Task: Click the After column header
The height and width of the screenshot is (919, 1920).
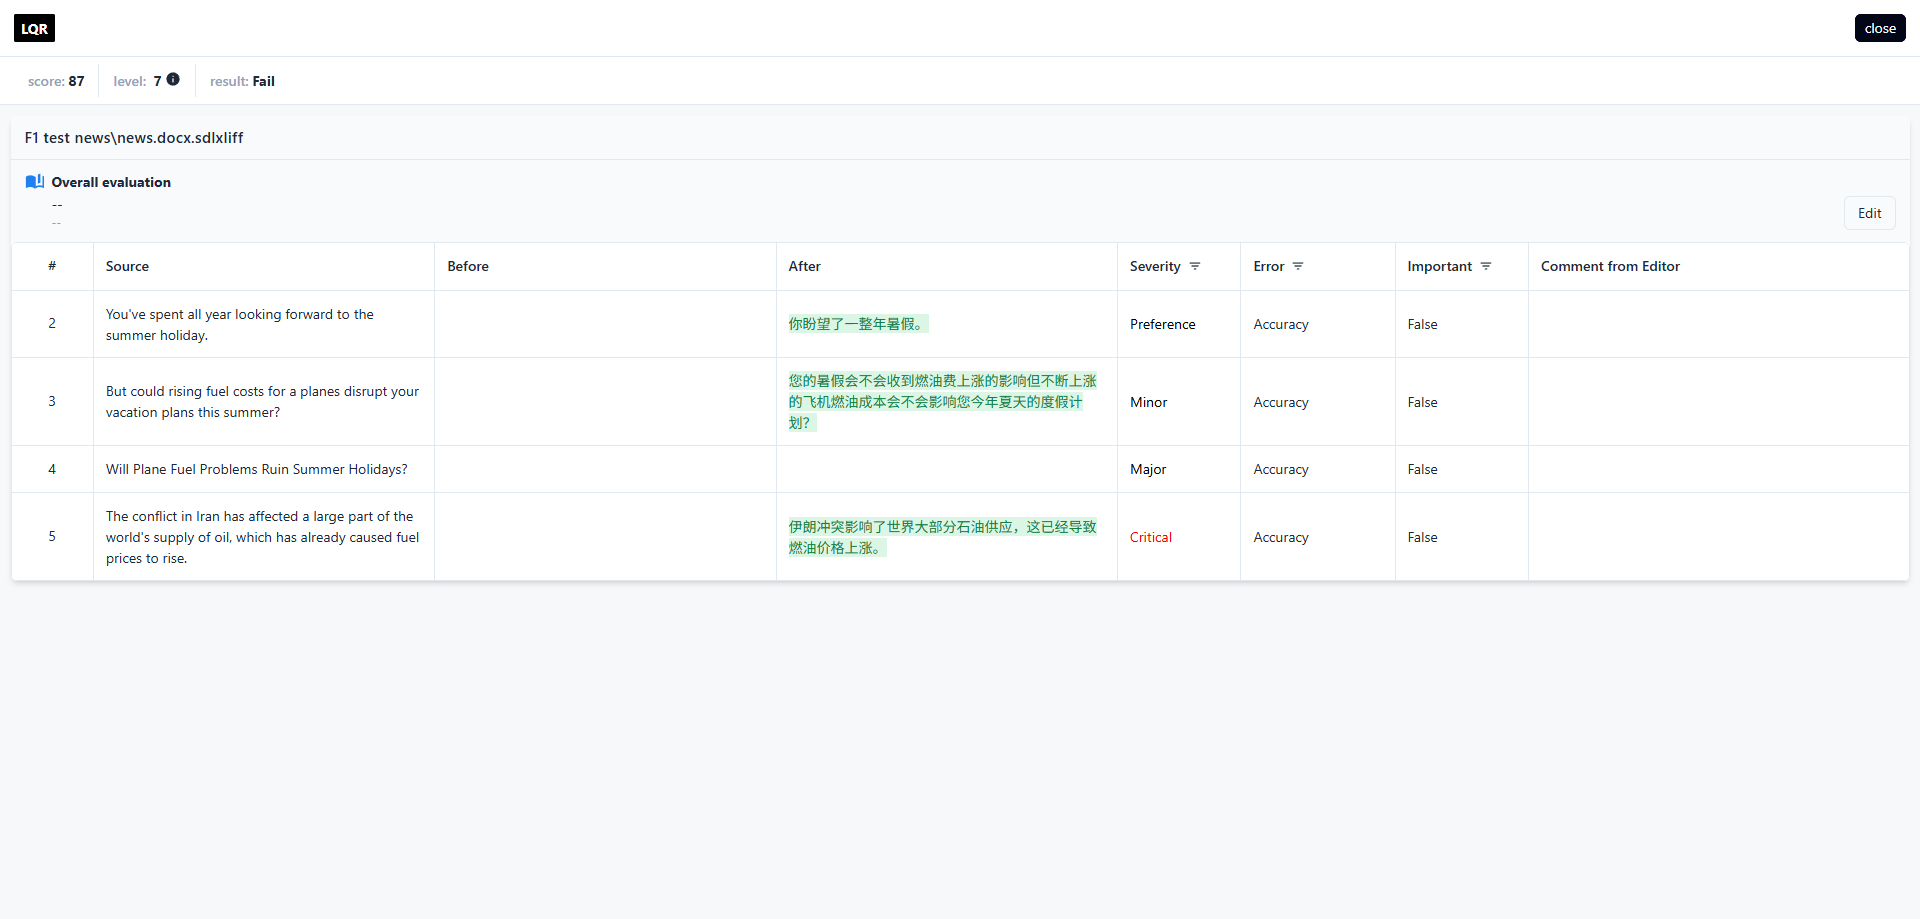Action: (804, 266)
